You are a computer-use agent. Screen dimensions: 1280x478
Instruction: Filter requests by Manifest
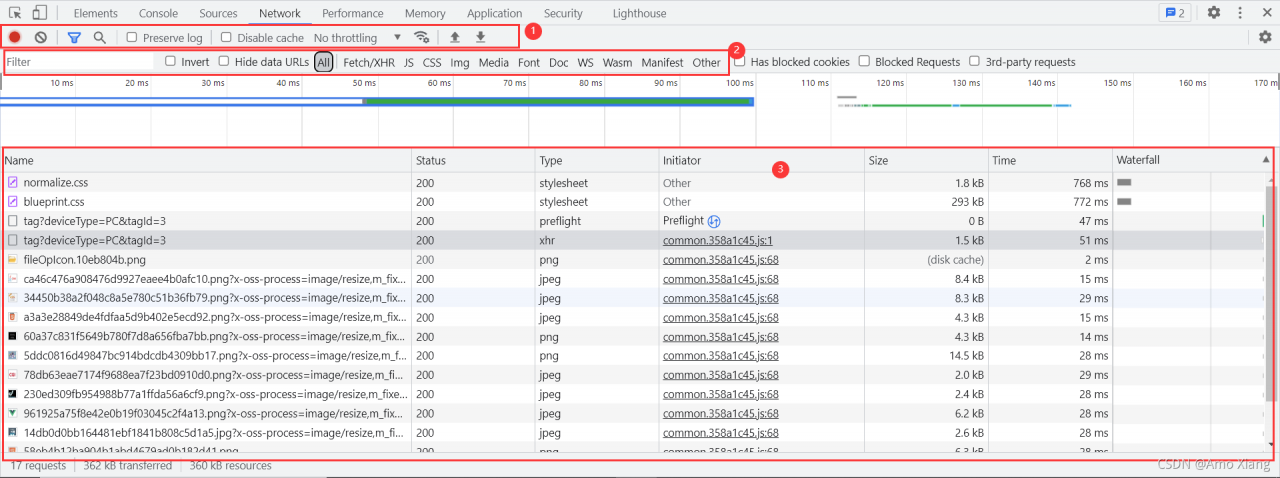click(x=662, y=62)
